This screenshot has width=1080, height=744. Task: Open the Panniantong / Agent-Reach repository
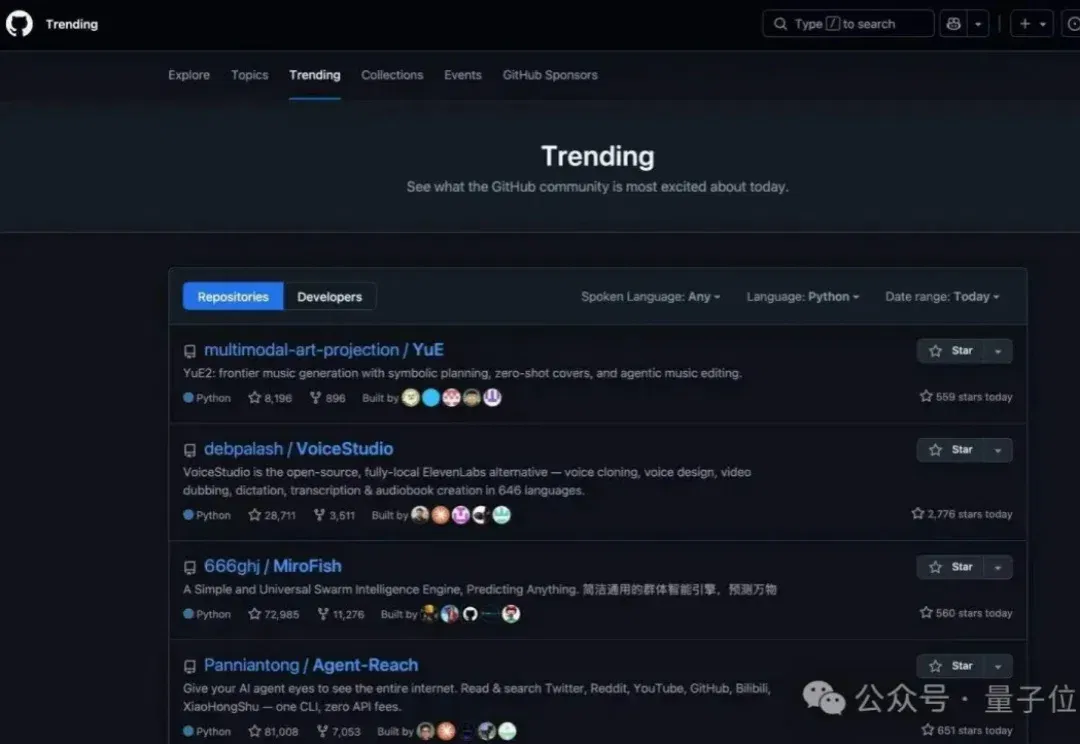pyautogui.click(x=311, y=665)
